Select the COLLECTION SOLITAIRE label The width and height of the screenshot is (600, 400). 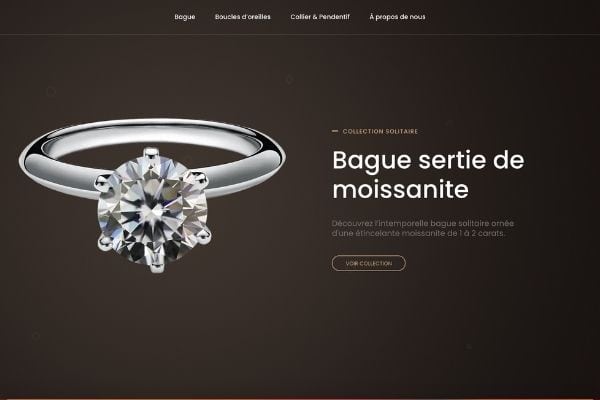[x=380, y=131]
